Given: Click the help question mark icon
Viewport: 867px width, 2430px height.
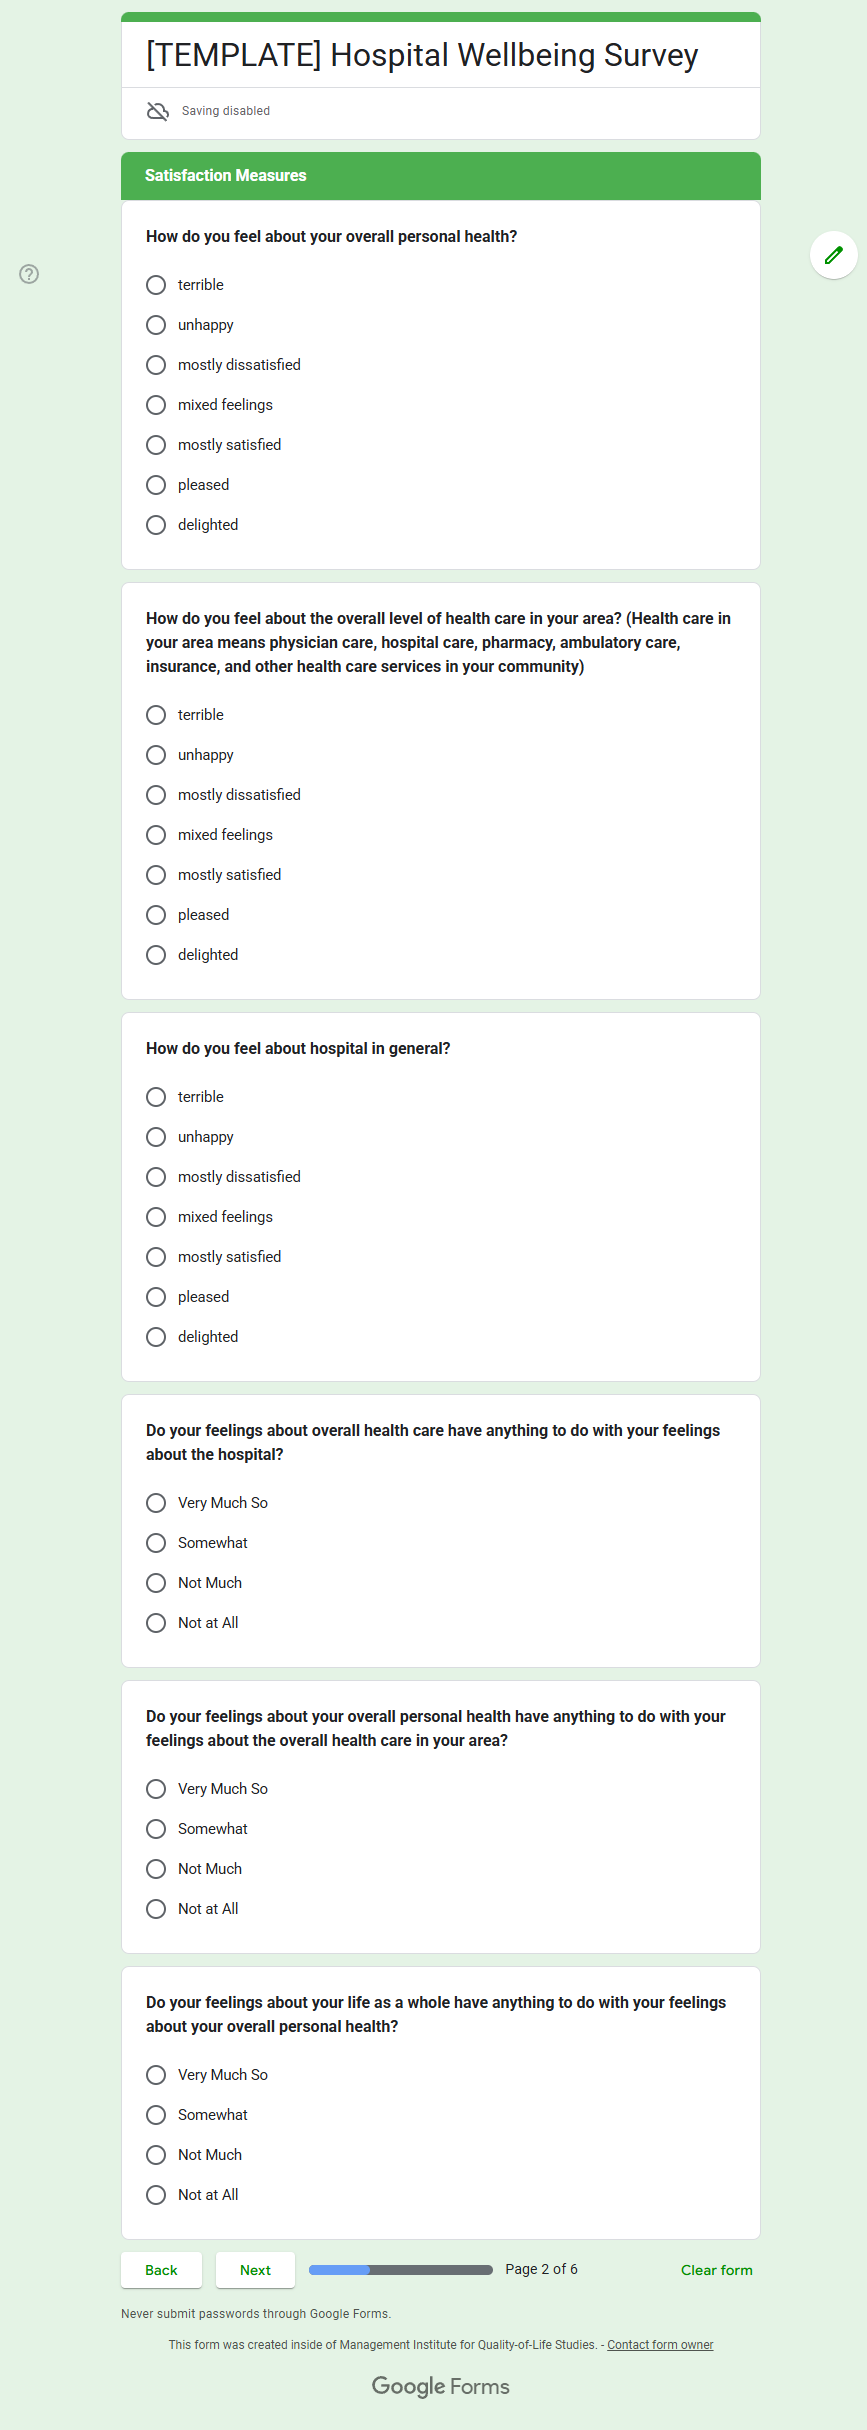Looking at the screenshot, I should pos(29,274).
